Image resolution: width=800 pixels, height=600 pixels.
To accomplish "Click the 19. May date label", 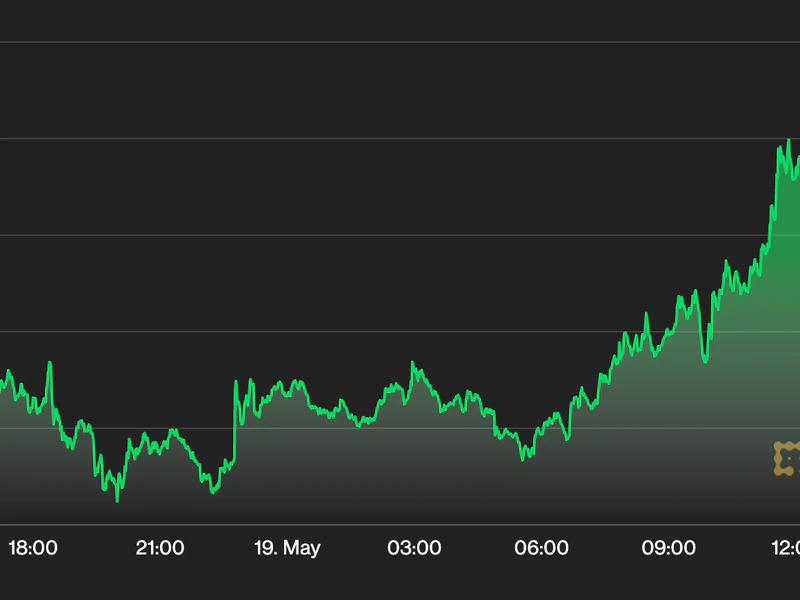I will (x=287, y=548).
